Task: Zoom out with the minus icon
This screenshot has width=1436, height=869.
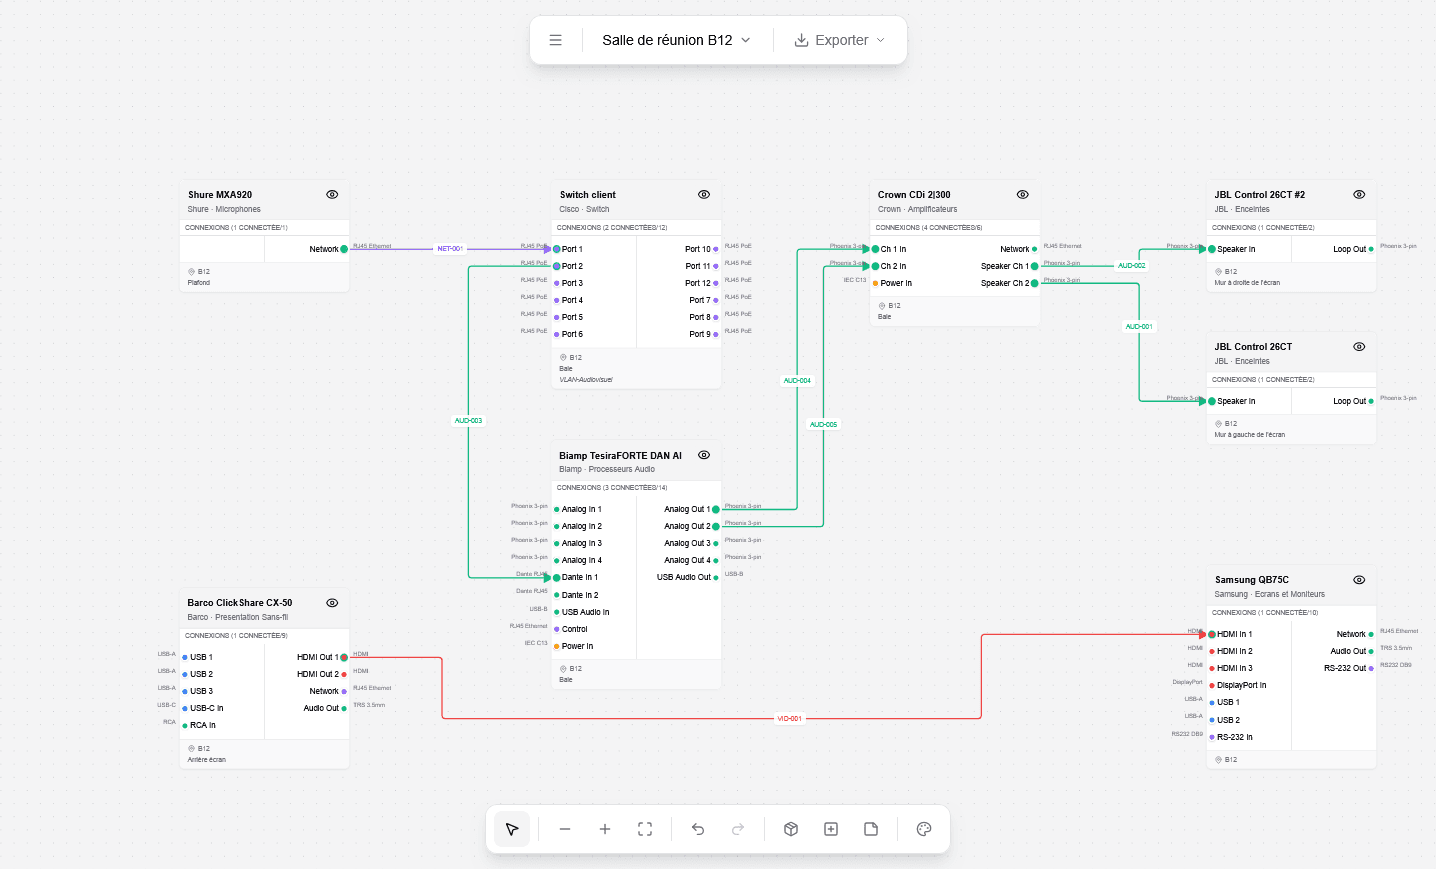Action: [x=565, y=829]
